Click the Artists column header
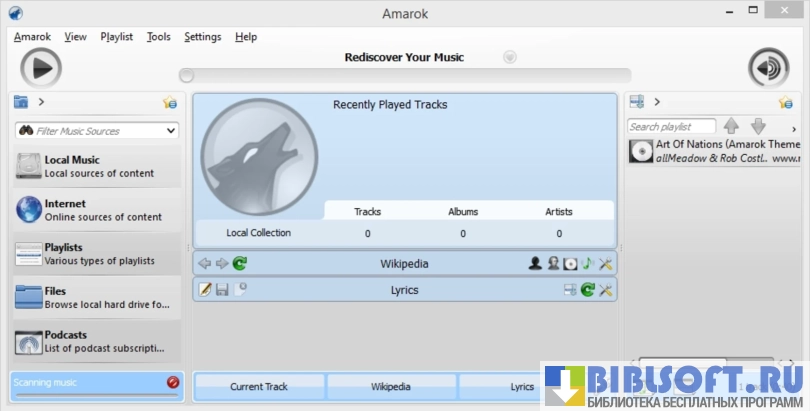The width and height of the screenshot is (810, 411). point(559,212)
